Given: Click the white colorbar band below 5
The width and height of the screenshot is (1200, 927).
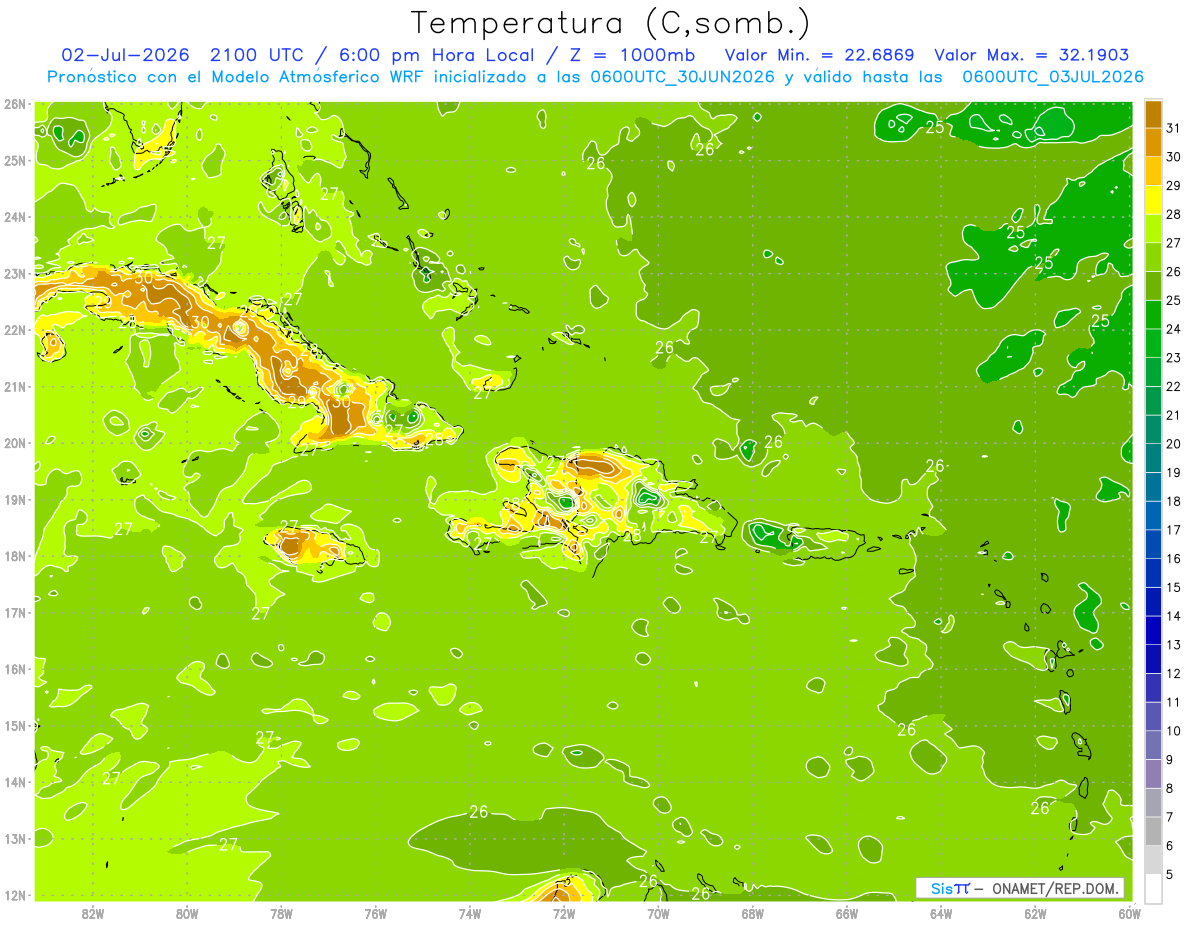Looking at the screenshot, I should coord(1153,888).
